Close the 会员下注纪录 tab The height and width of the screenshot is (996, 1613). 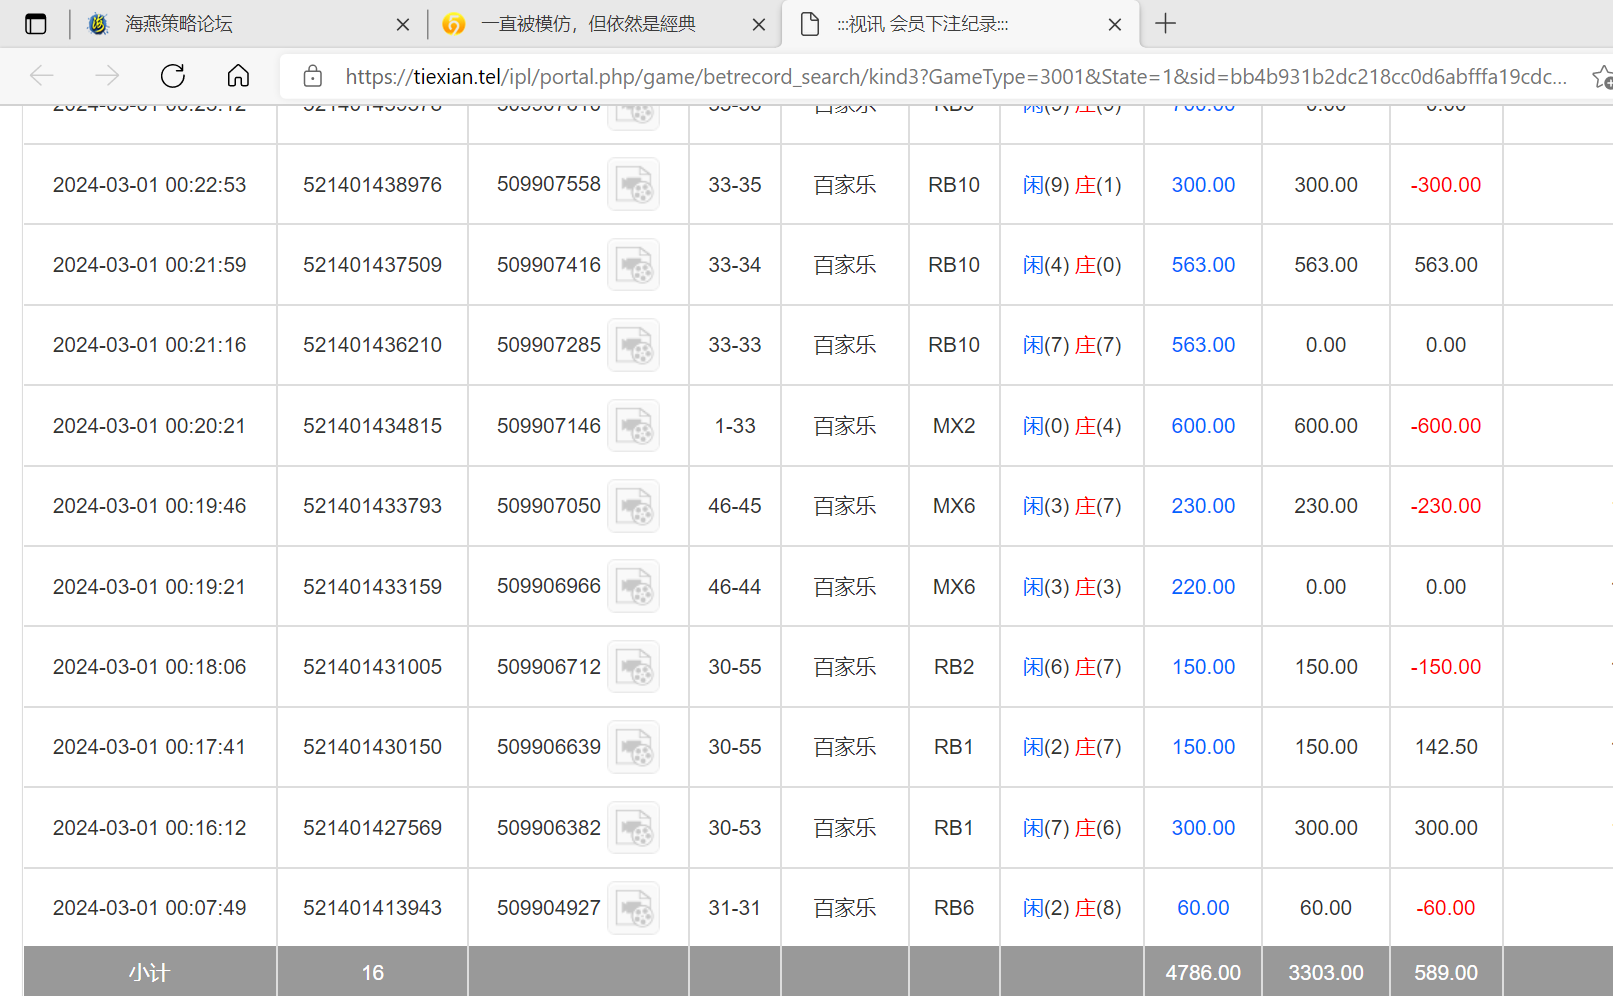coord(1115,25)
